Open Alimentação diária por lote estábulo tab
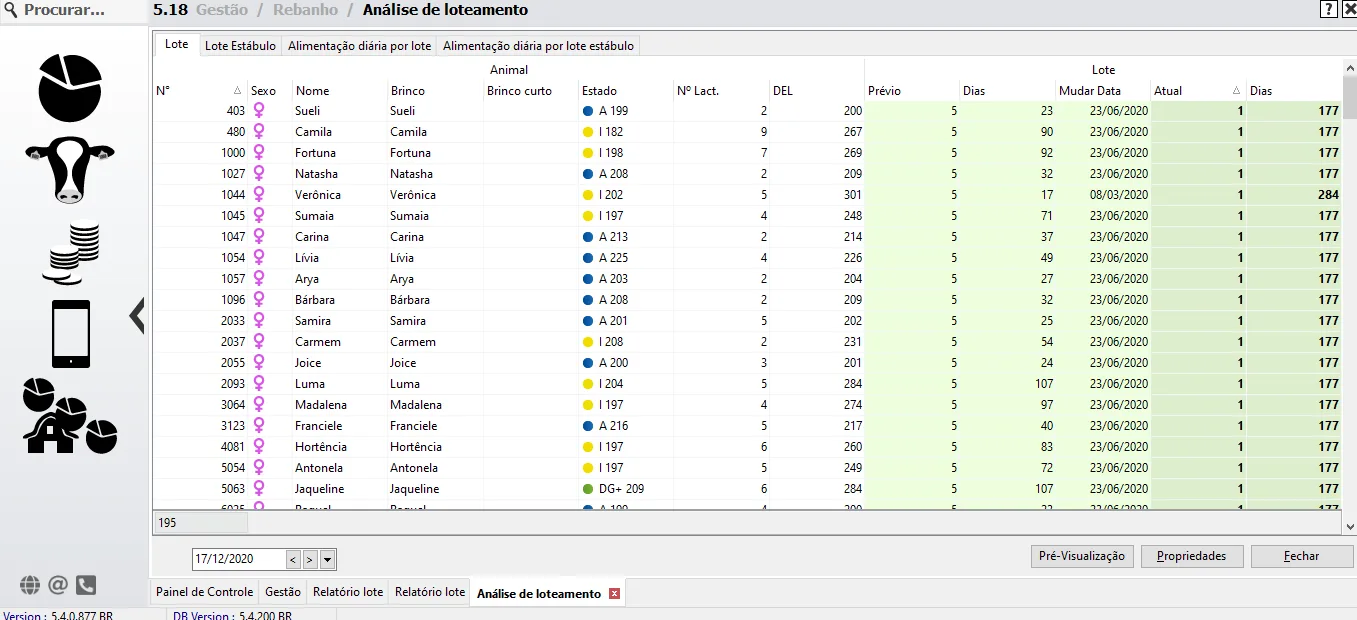This screenshot has width=1357, height=620. (538, 46)
